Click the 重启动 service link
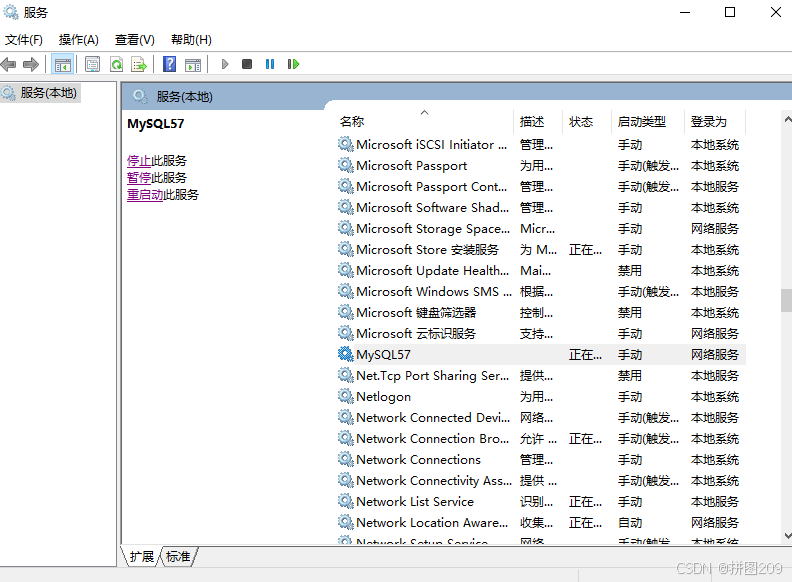 145,195
